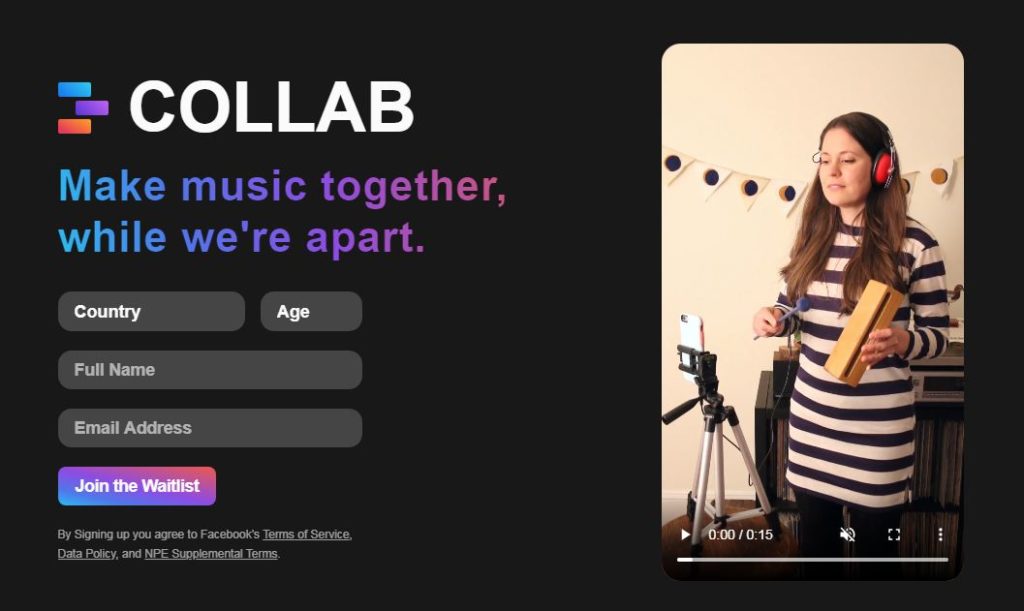Click the "while we're apart." tagline
The width and height of the screenshot is (1024, 611).
click(x=242, y=238)
